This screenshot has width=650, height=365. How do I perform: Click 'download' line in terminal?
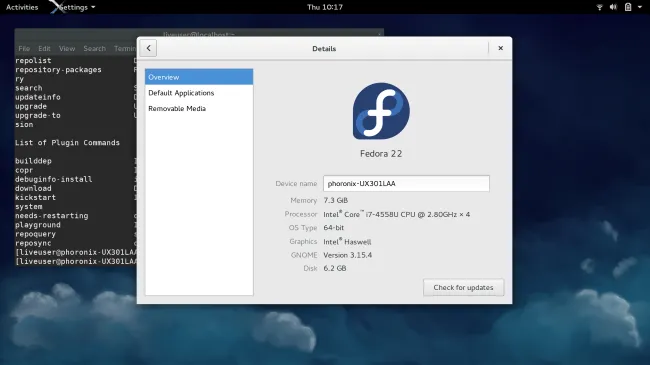33,188
